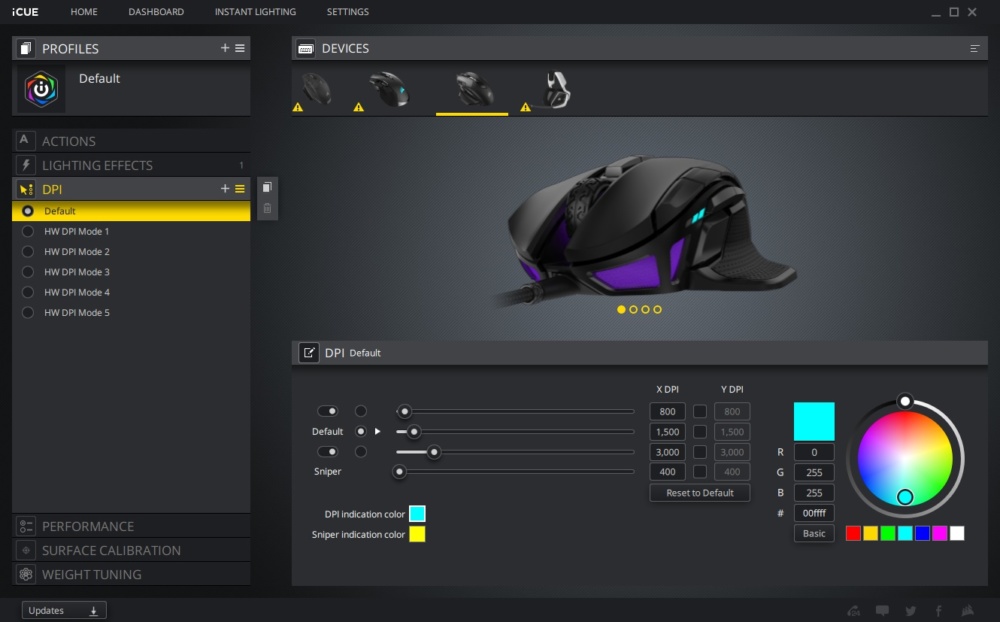The image size is (1000, 622).
Task: Select HW DPI Mode 2 preset
Action: (x=131, y=251)
